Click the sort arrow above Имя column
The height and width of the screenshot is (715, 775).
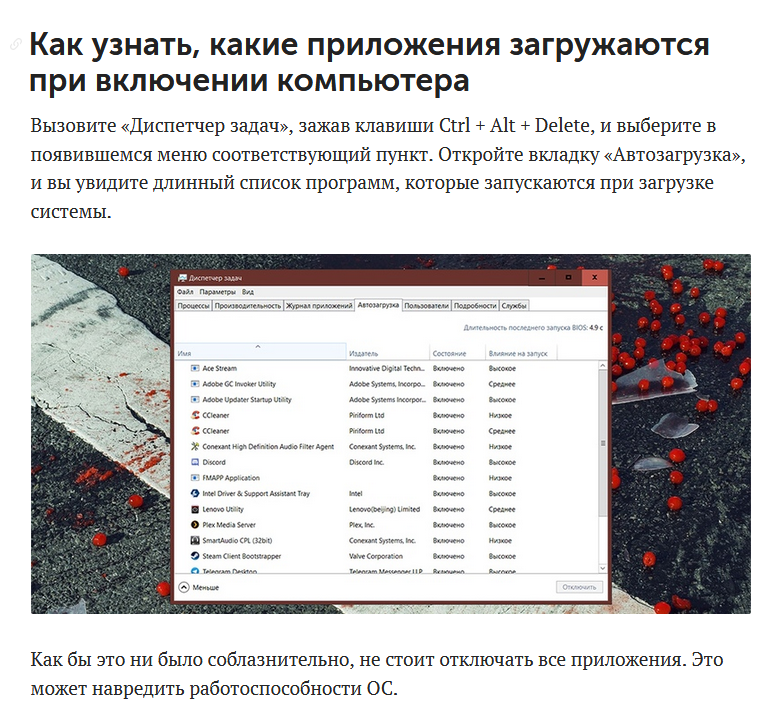pos(259,346)
